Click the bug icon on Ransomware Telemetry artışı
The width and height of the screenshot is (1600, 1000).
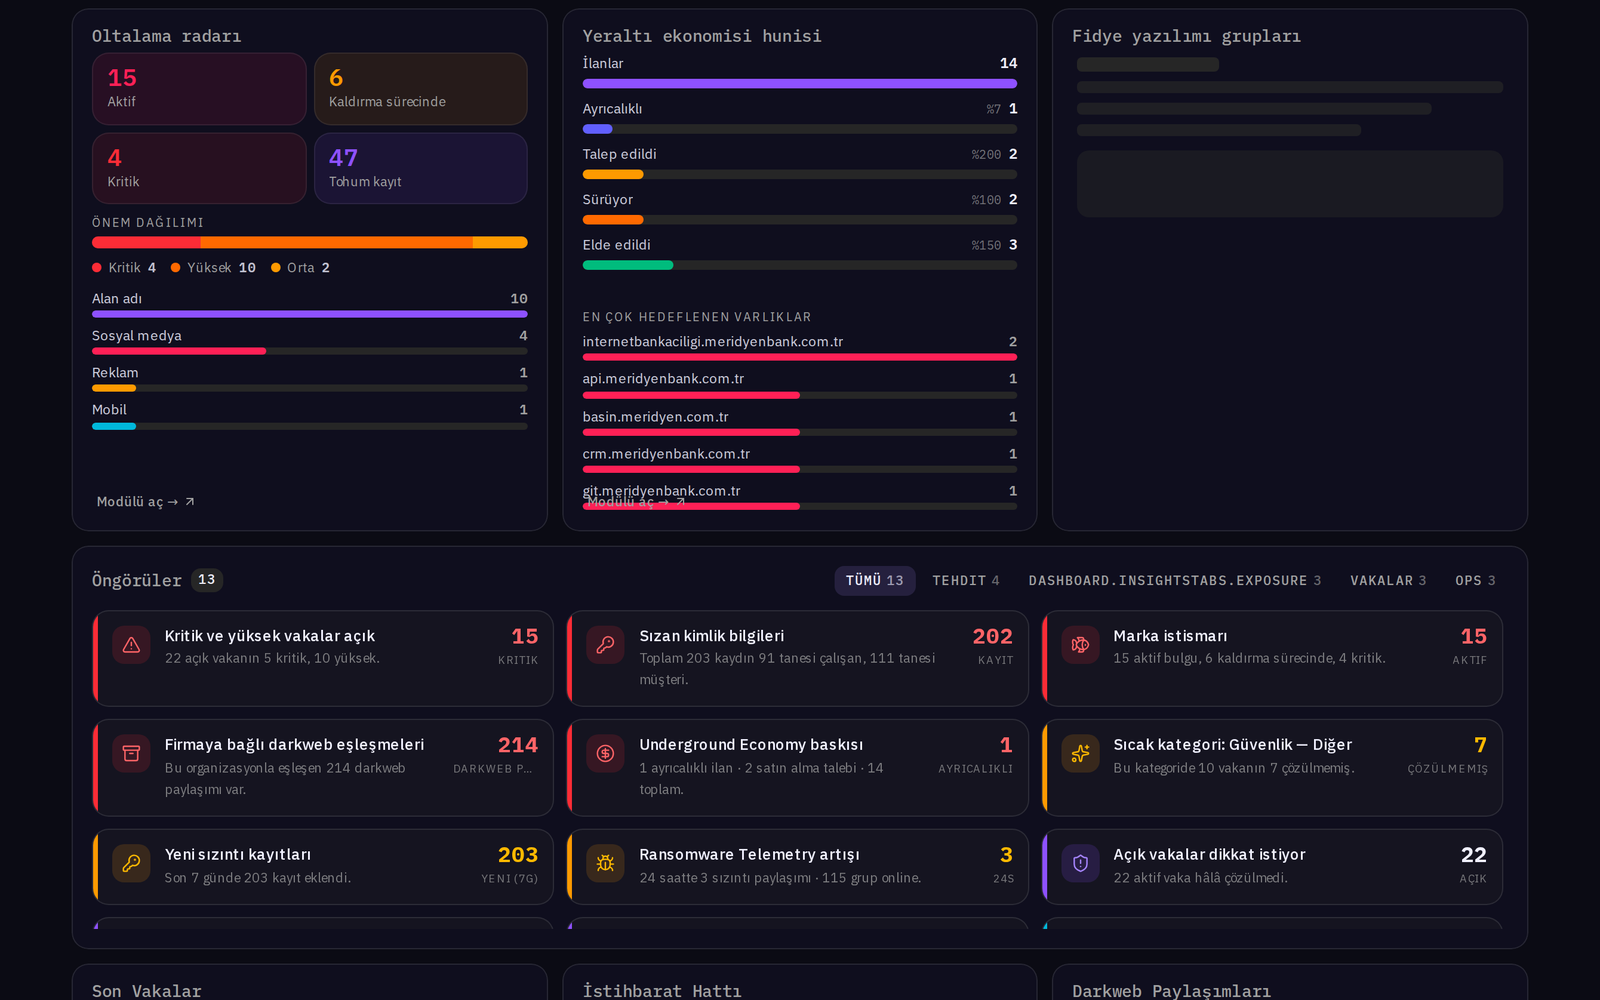coord(605,863)
